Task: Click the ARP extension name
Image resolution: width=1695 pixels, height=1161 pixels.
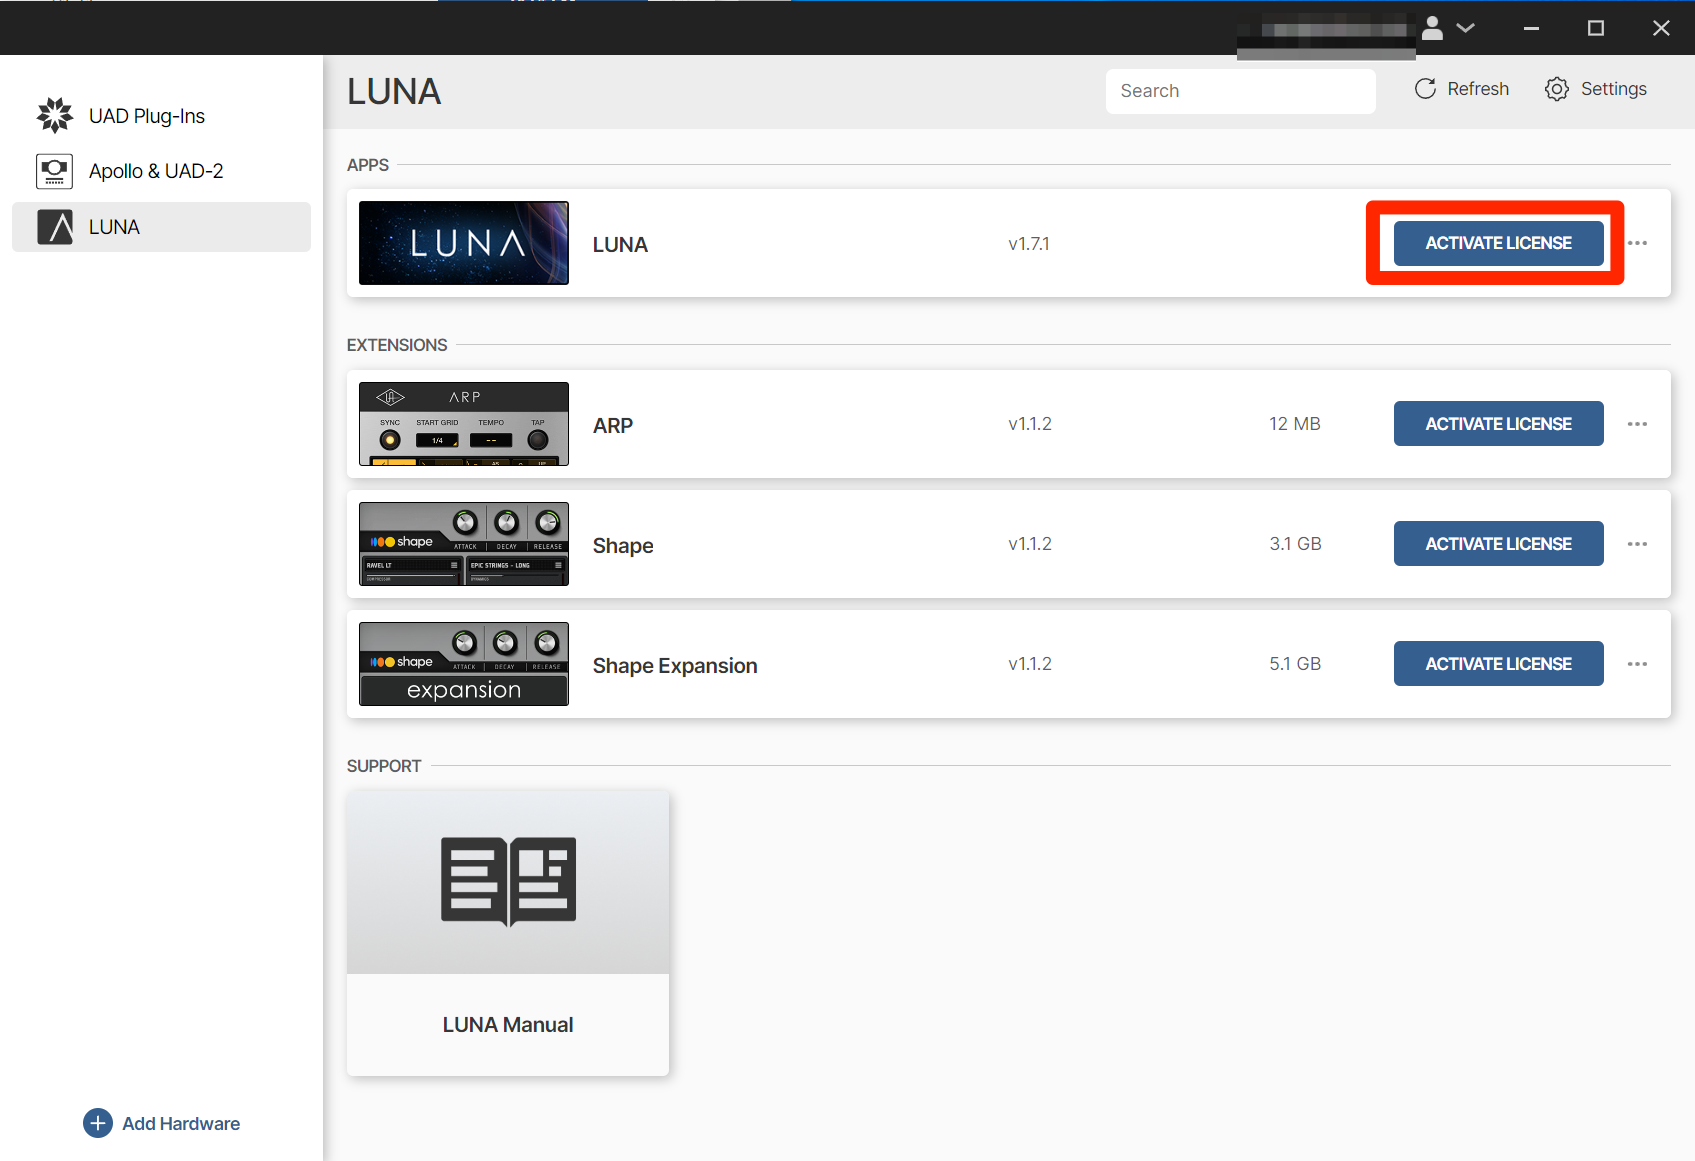Action: pyautogui.click(x=613, y=425)
